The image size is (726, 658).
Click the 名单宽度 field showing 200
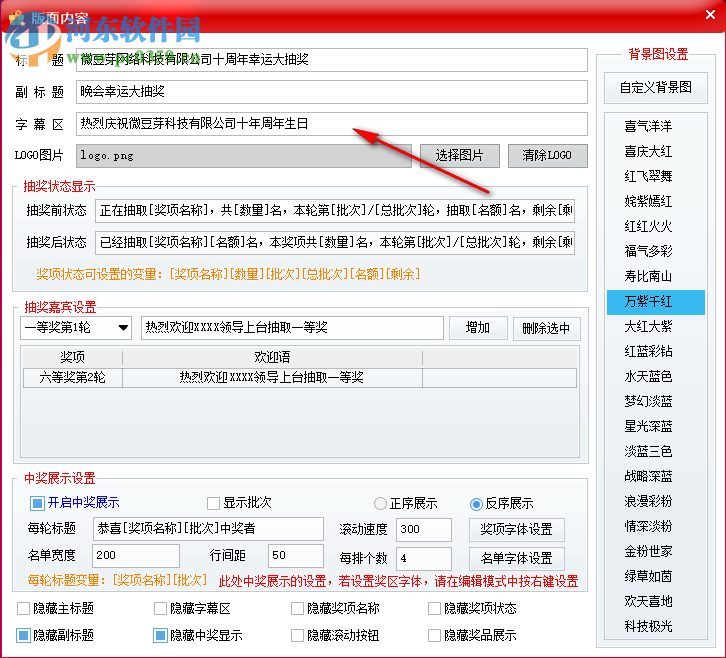[136, 556]
